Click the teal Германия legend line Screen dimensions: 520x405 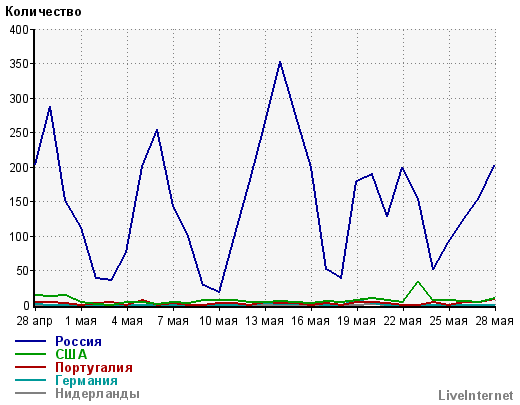pos(30,380)
